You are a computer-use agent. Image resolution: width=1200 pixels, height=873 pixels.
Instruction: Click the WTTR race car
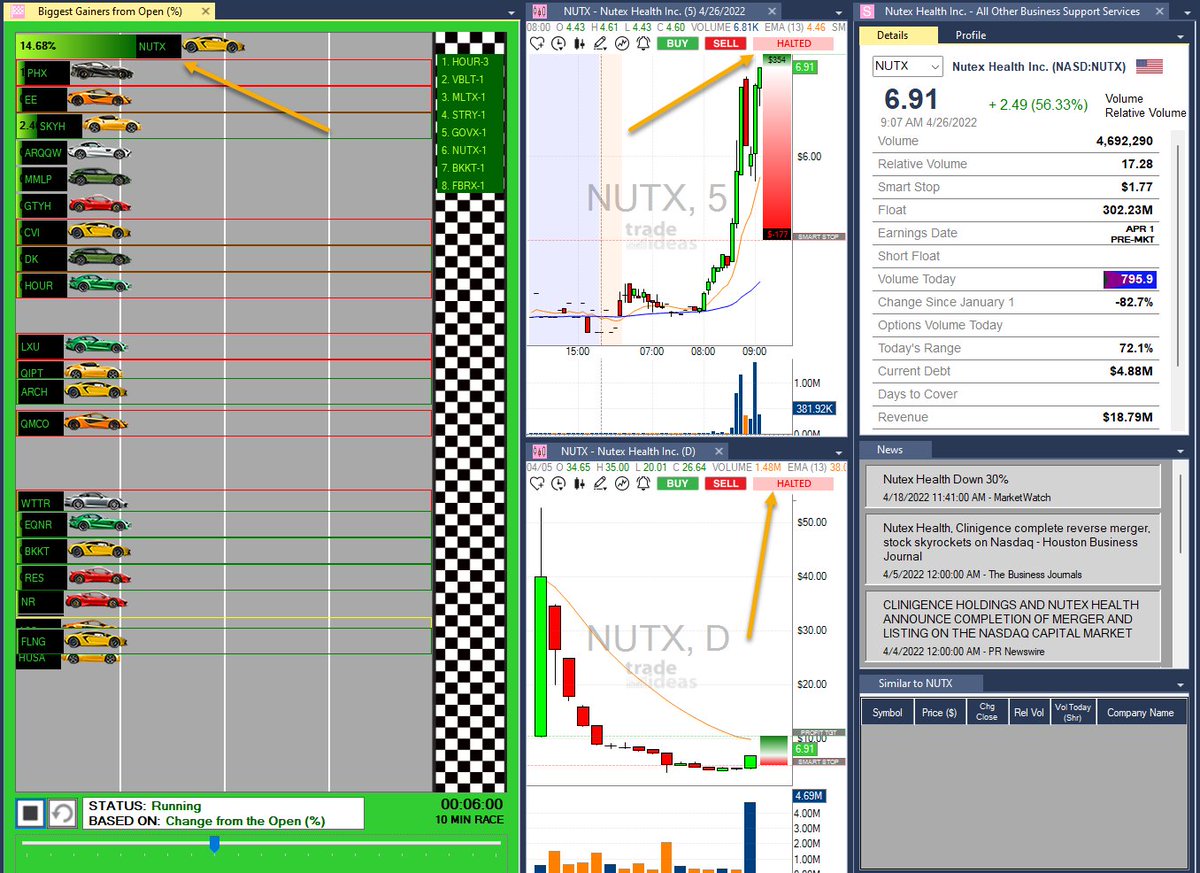[96, 503]
